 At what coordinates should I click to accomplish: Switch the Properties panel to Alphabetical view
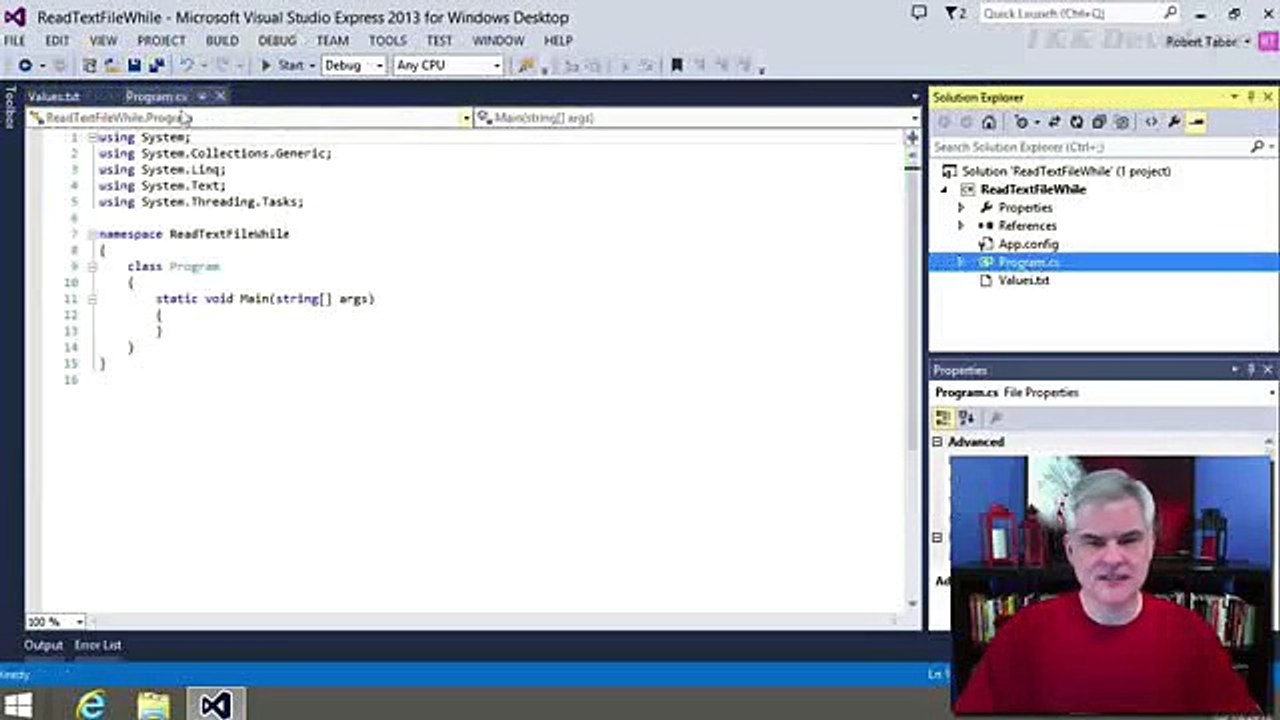click(966, 418)
